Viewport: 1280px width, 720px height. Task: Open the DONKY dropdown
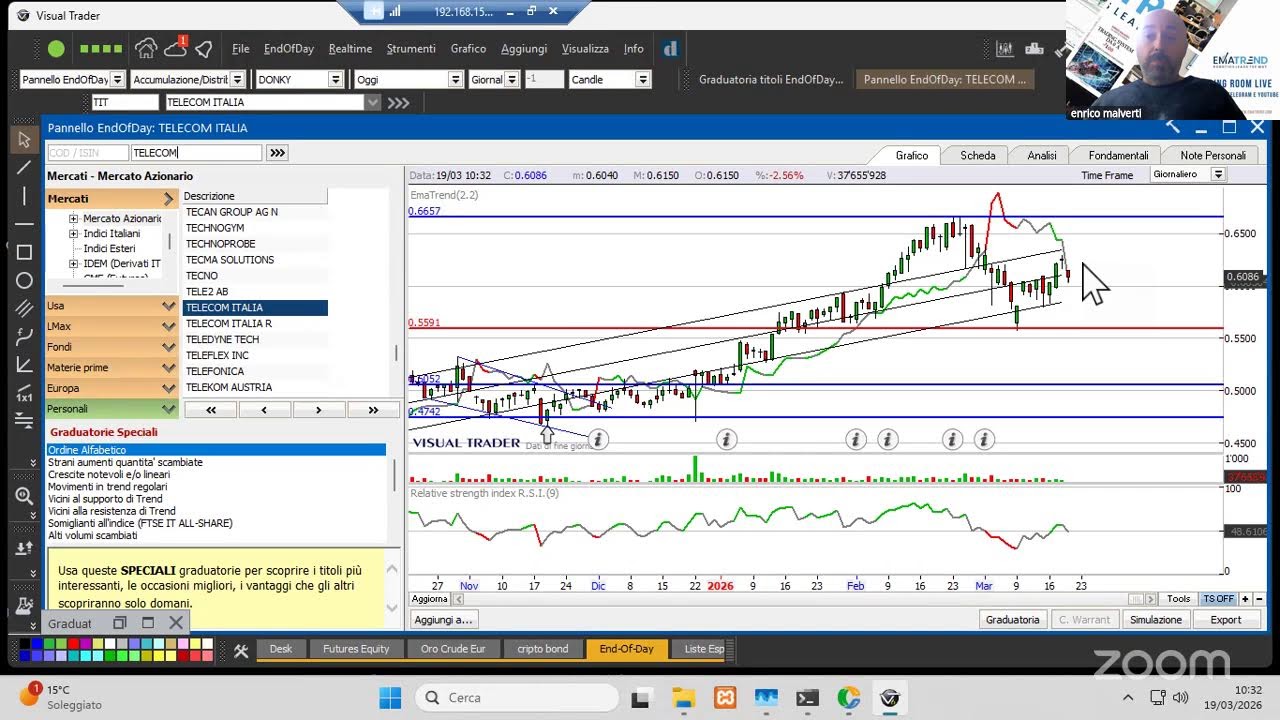click(x=335, y=80)
